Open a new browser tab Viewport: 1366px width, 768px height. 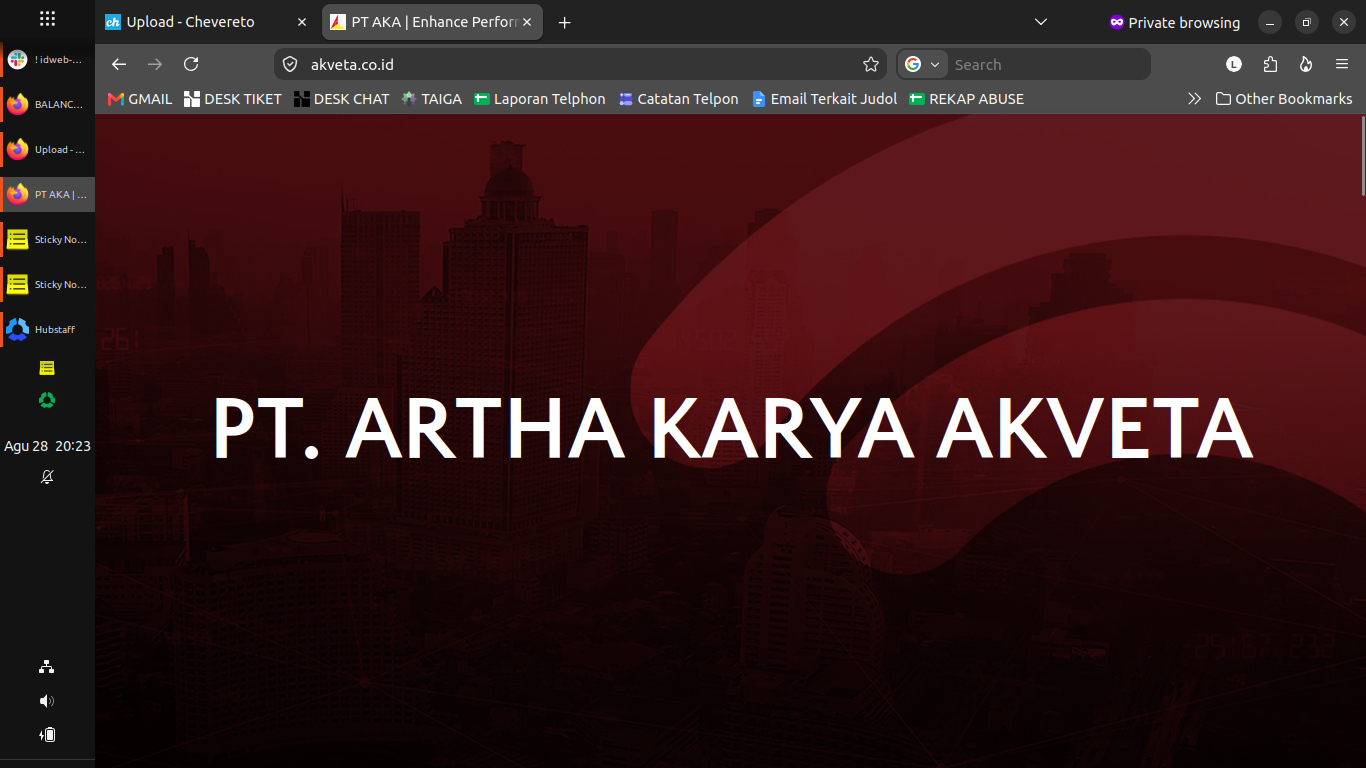pyautogui.click(x=565, y=22)
